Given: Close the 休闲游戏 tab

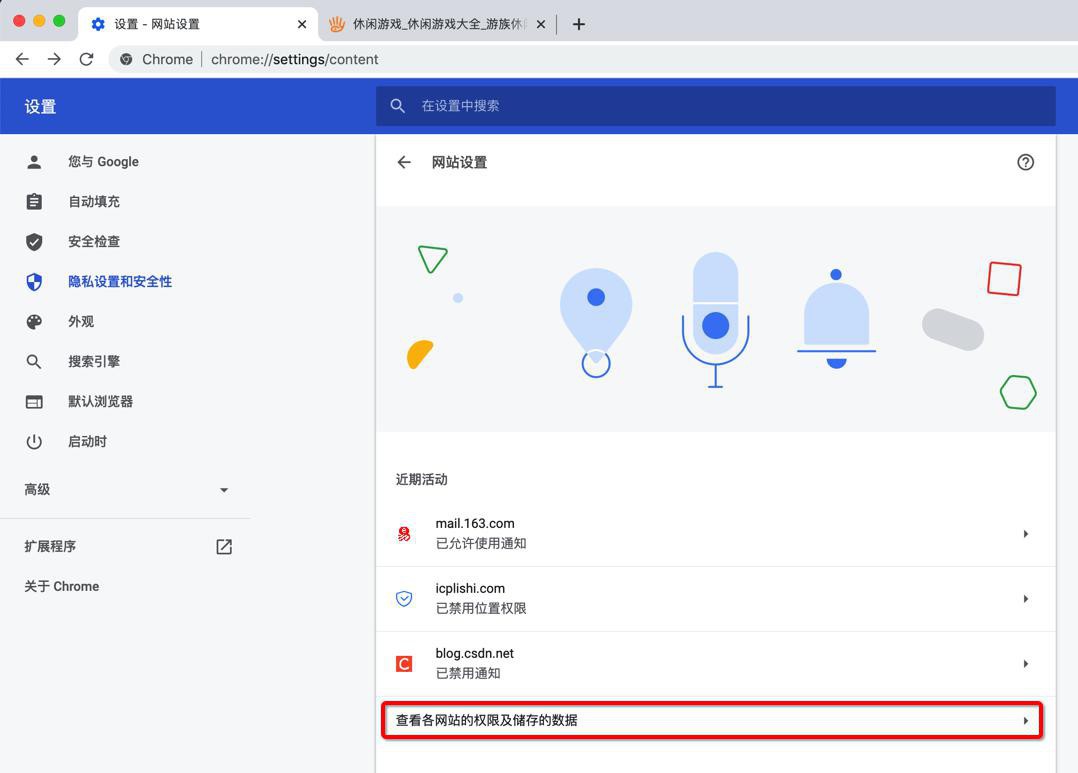Looking at the screenshot, I should click(541, 24).
